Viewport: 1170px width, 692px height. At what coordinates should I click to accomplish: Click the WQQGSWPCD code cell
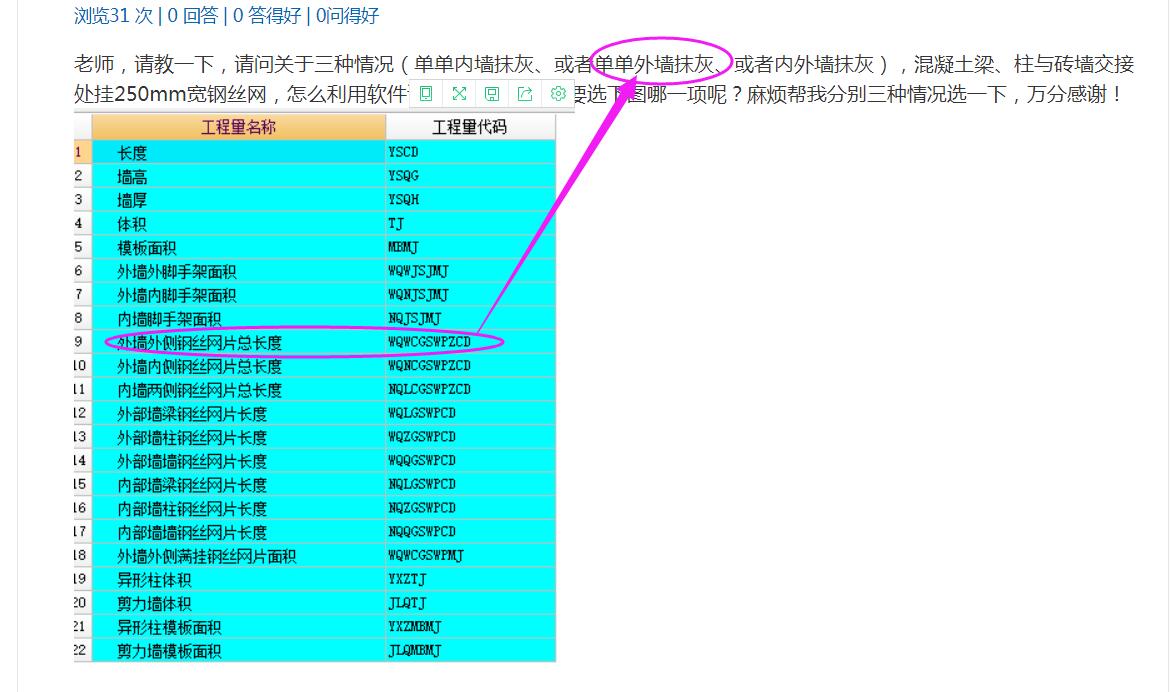pyautogui.click(x=470, y=461)
